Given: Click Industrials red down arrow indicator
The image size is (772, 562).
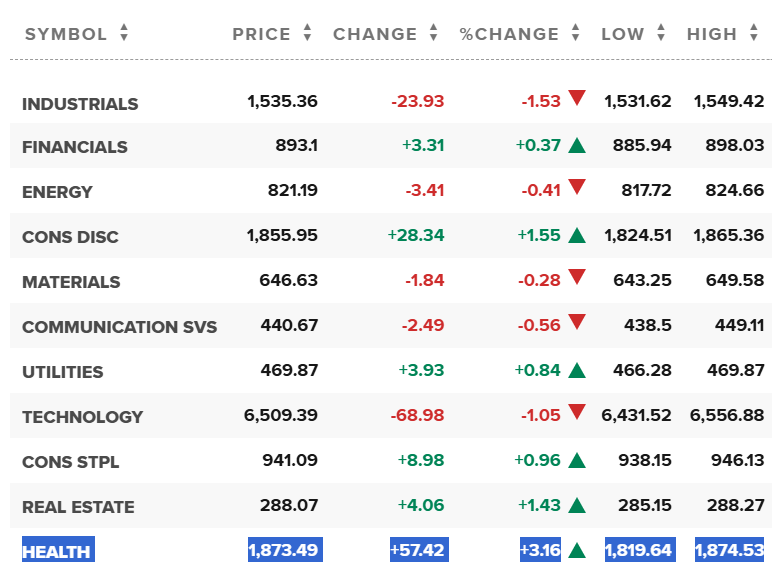Looking at the screenshot, I should coord(577,98).
